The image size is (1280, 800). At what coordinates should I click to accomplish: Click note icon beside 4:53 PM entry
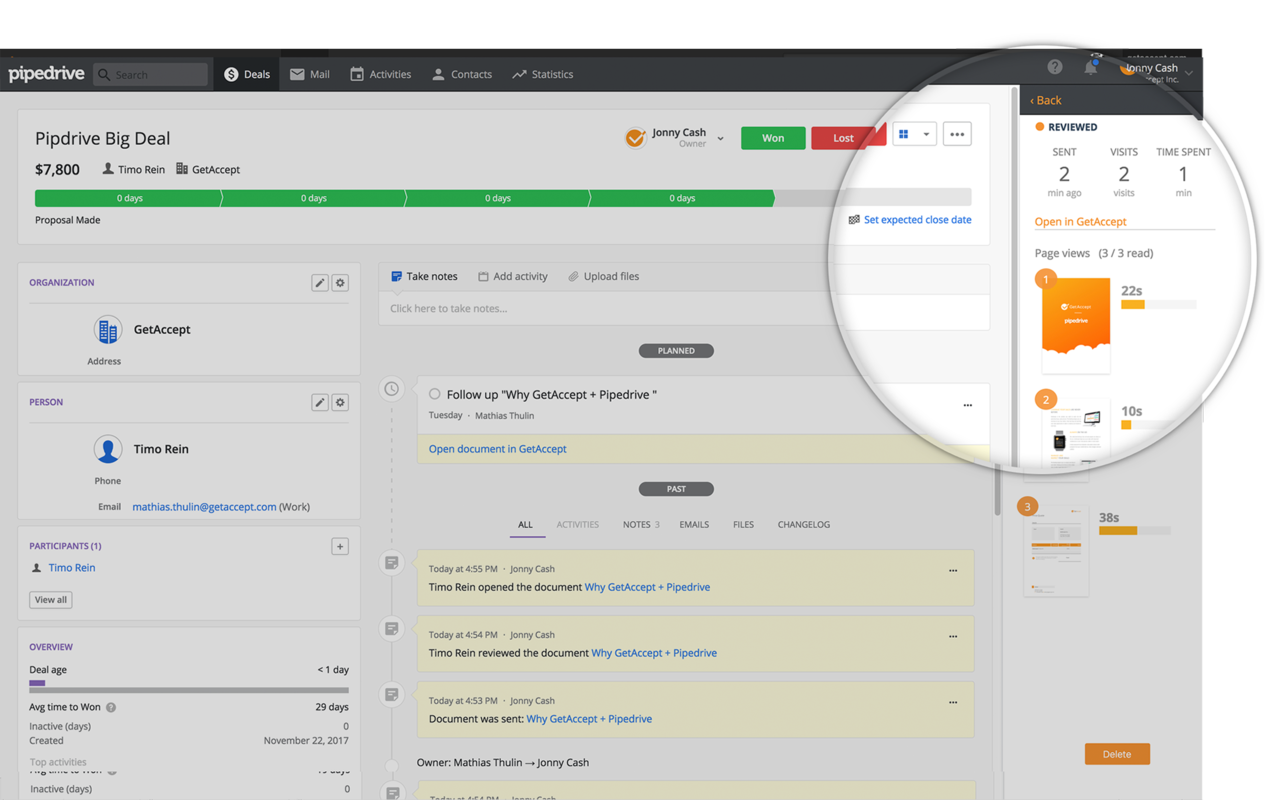392,695
